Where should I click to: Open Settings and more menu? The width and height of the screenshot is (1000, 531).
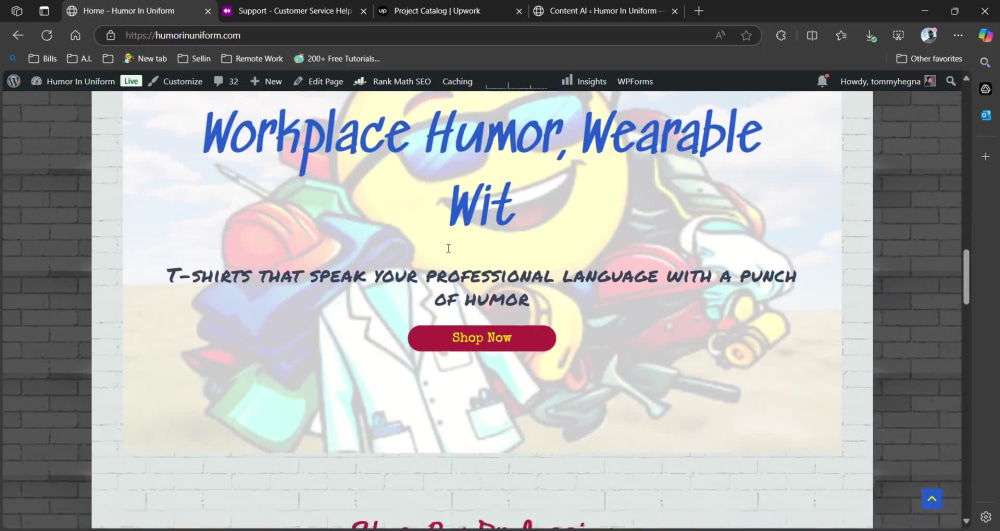coord(958,35)
